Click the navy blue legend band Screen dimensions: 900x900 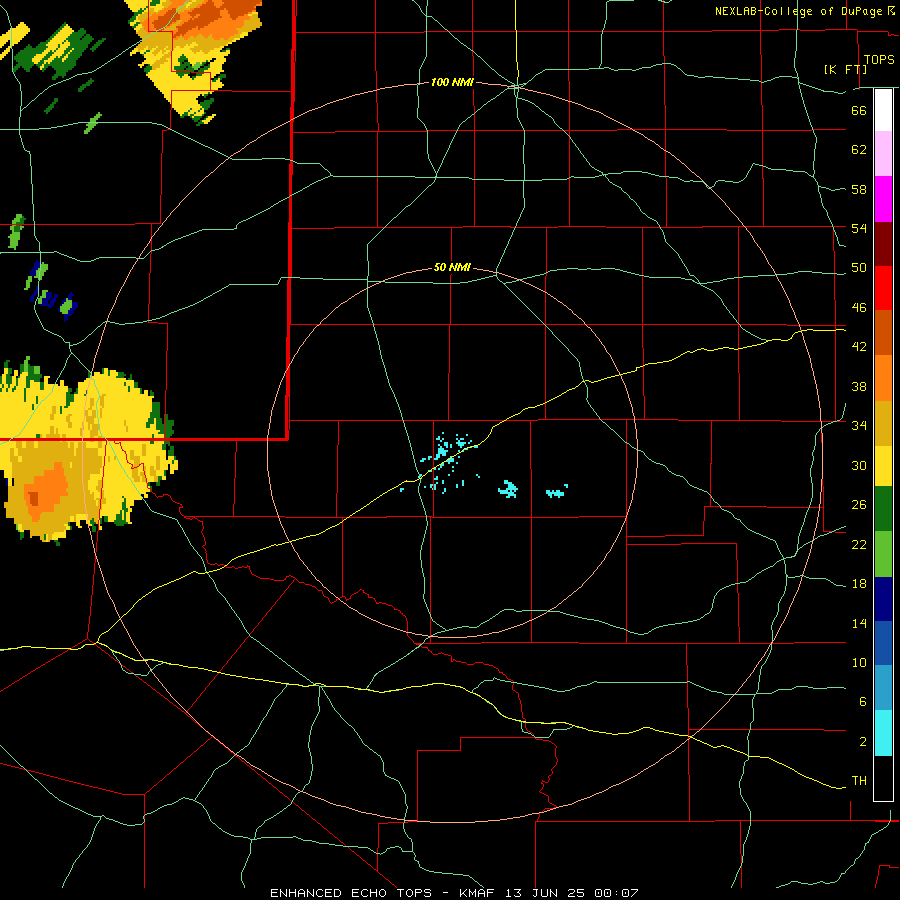883,599
